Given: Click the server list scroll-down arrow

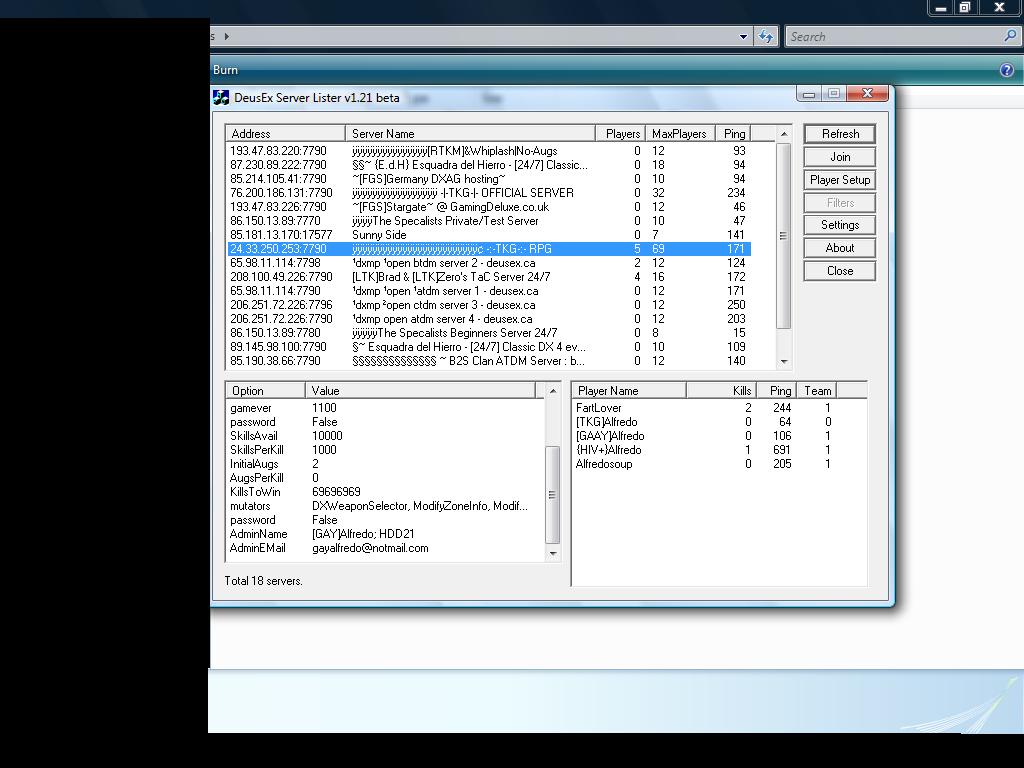Looking at the screenshot, I should pyautogui.click(x=784, y=361).
